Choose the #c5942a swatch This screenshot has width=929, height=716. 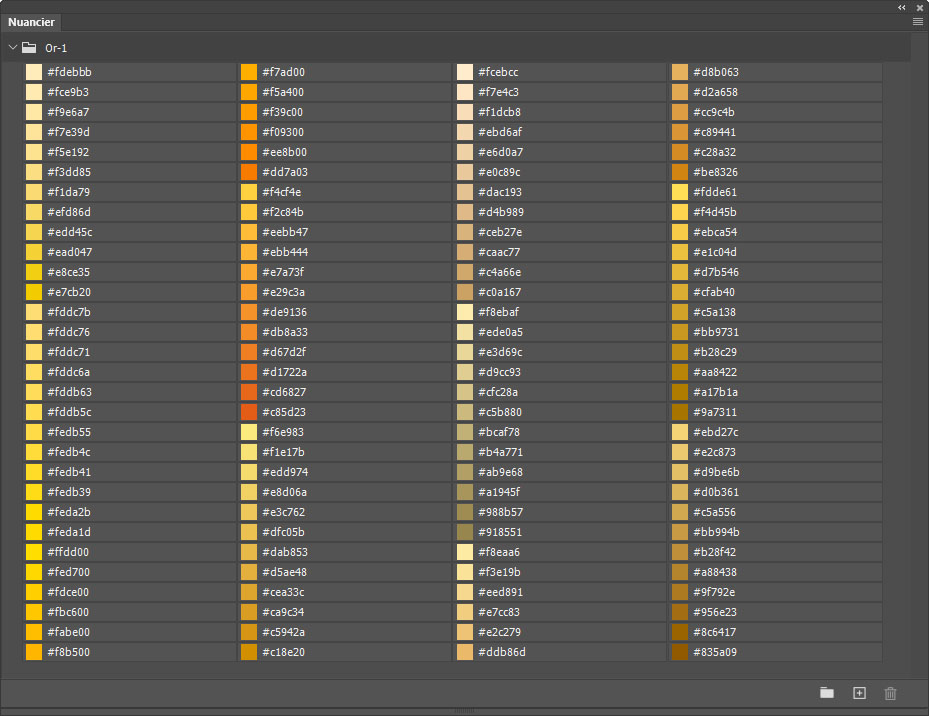coord(249,632)
